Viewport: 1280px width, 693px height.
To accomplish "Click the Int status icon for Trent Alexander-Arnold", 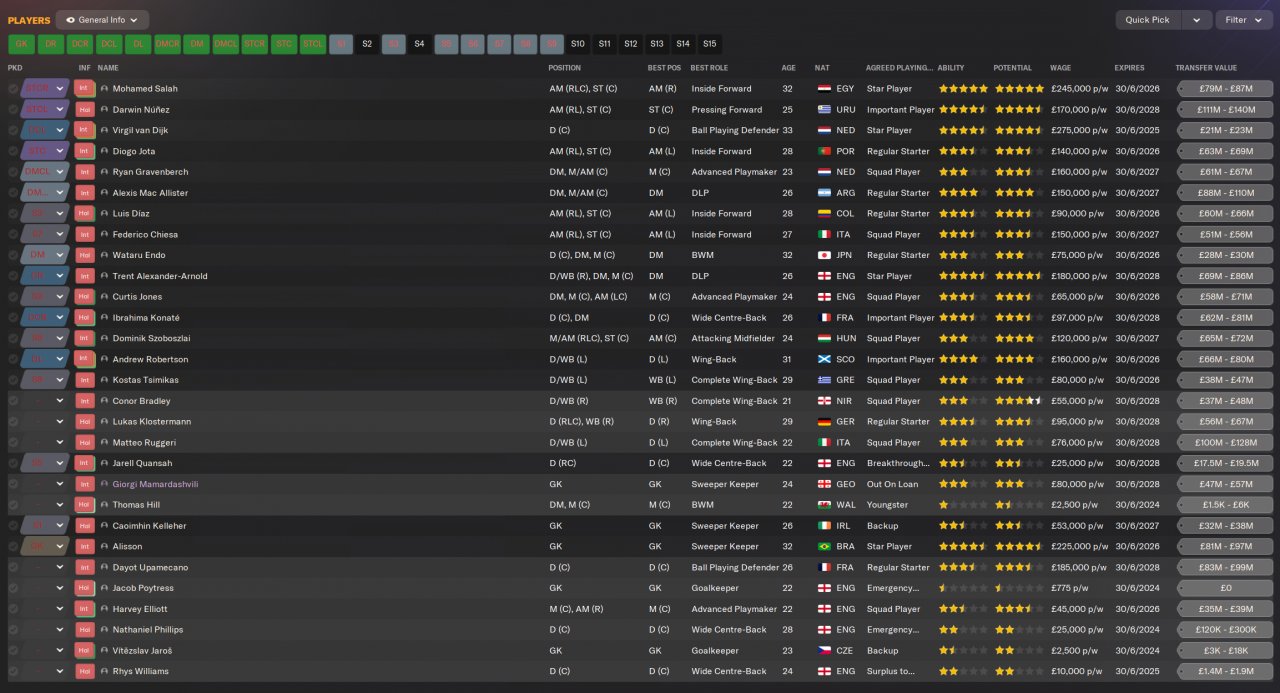I will [x=85, y=276].
